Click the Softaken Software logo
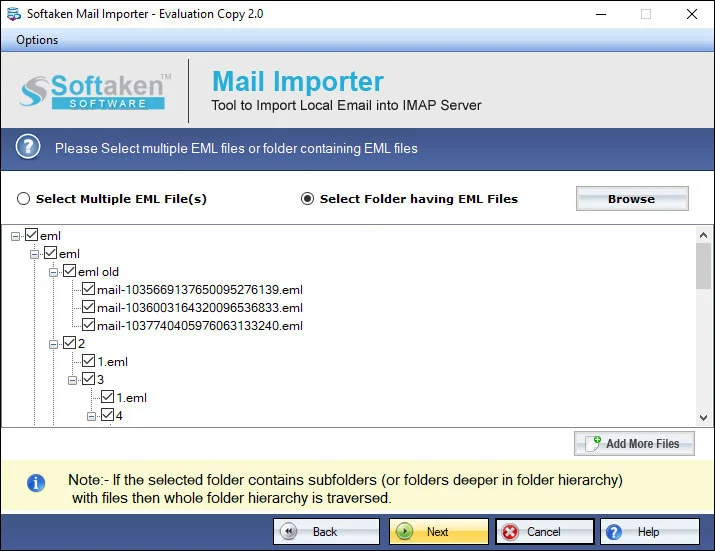 pos(95,91)
